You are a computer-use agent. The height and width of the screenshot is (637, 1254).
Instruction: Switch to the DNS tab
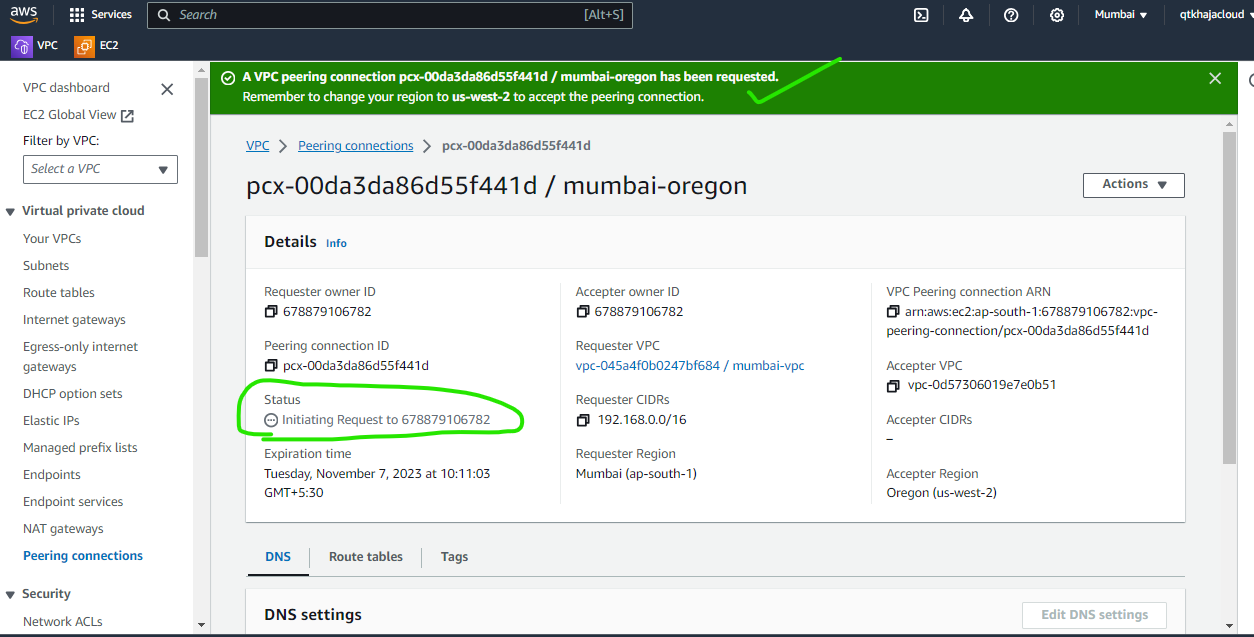tap(278, 557)
